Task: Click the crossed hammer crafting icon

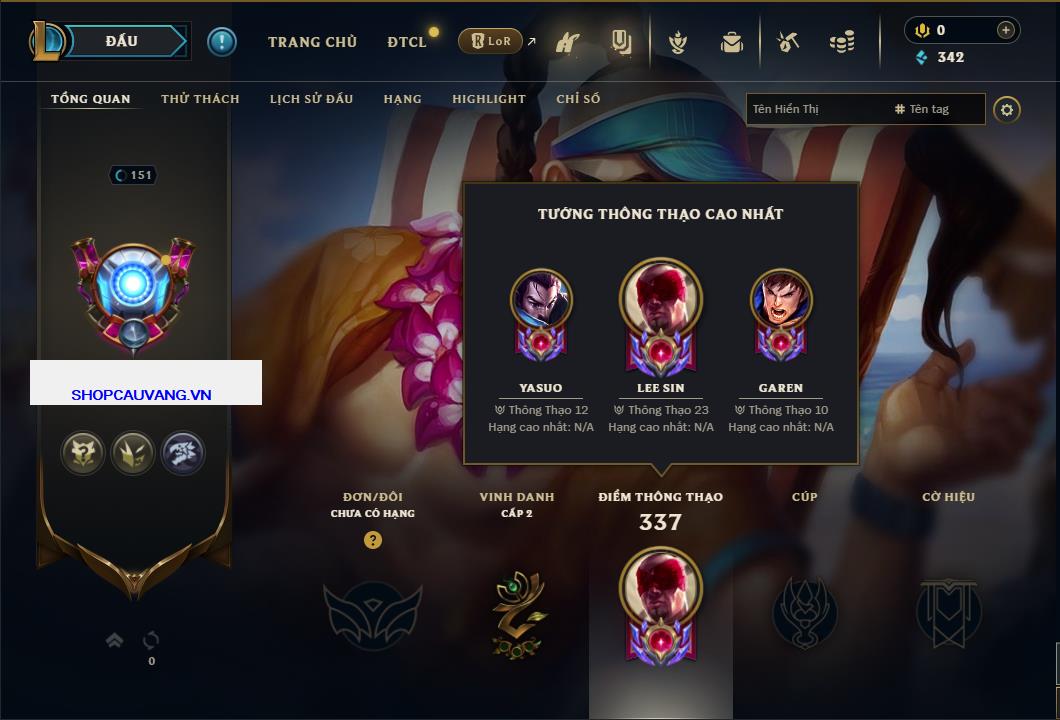Action: [788, 43]
